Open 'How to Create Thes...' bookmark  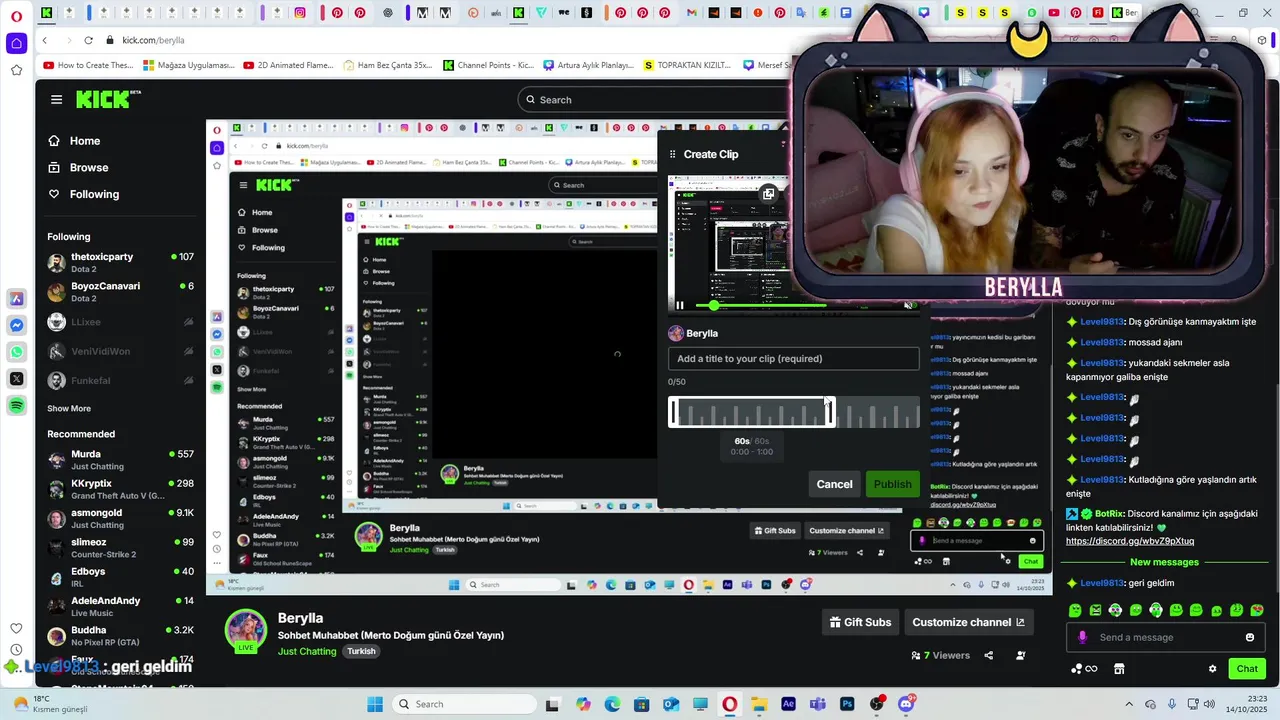[88, 65]
